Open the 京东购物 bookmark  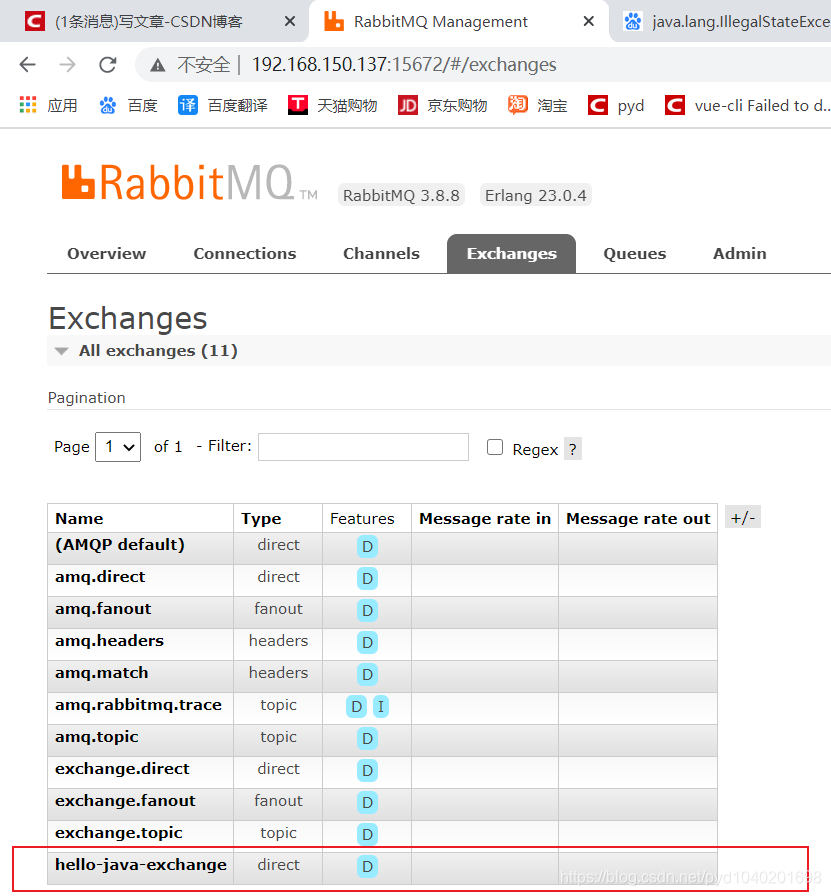click(442, 106)
